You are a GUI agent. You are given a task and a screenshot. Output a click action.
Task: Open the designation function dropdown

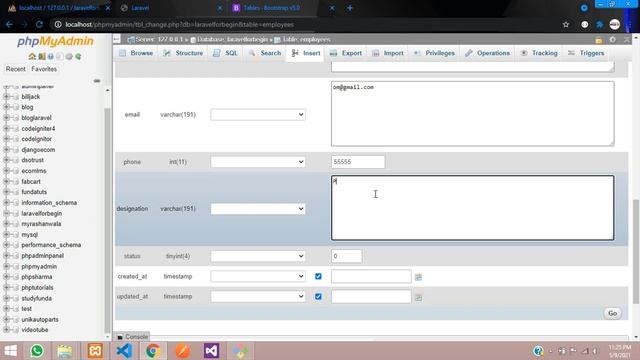click(x=258, y=209)
